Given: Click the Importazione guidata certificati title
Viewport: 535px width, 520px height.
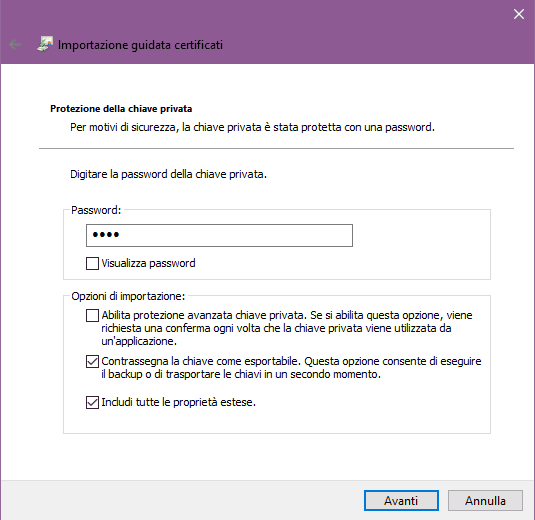Looking at the screenshot, I should coord(140,45).
